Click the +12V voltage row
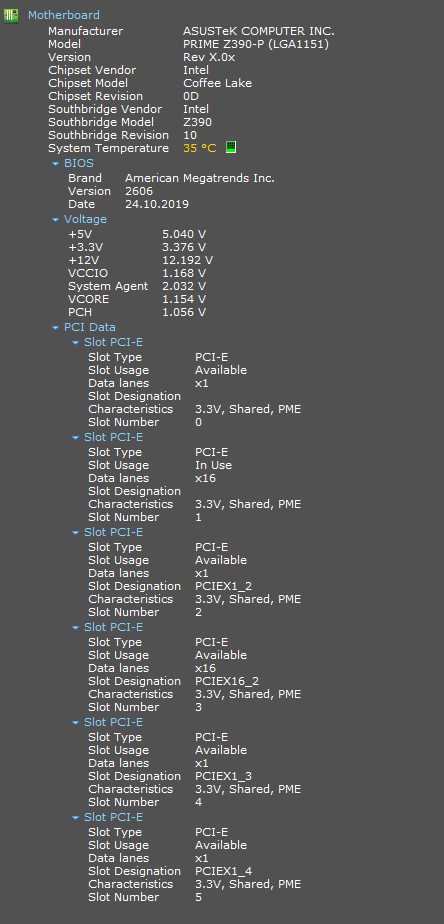The height and width of the screenshot is (924, 444). click(140, 260)
